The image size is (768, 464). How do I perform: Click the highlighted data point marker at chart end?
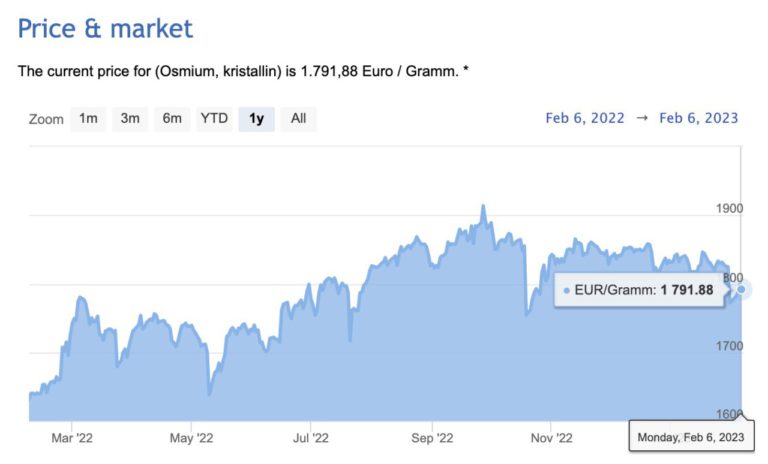click(x=741, y=289)
